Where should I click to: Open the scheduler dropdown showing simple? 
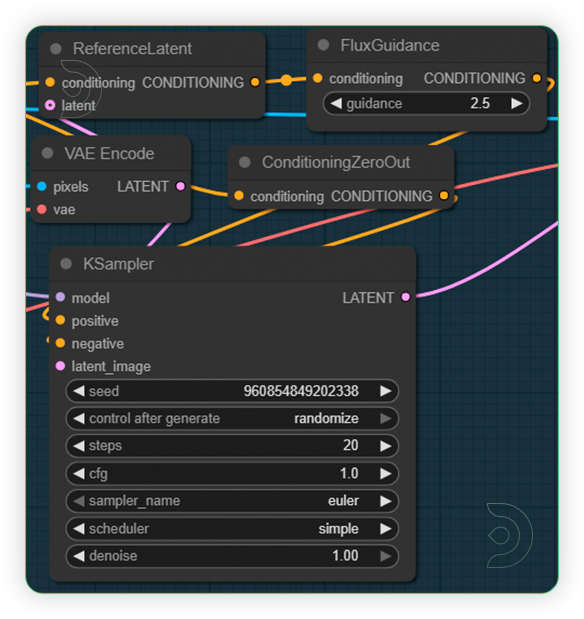click(232, 529)
